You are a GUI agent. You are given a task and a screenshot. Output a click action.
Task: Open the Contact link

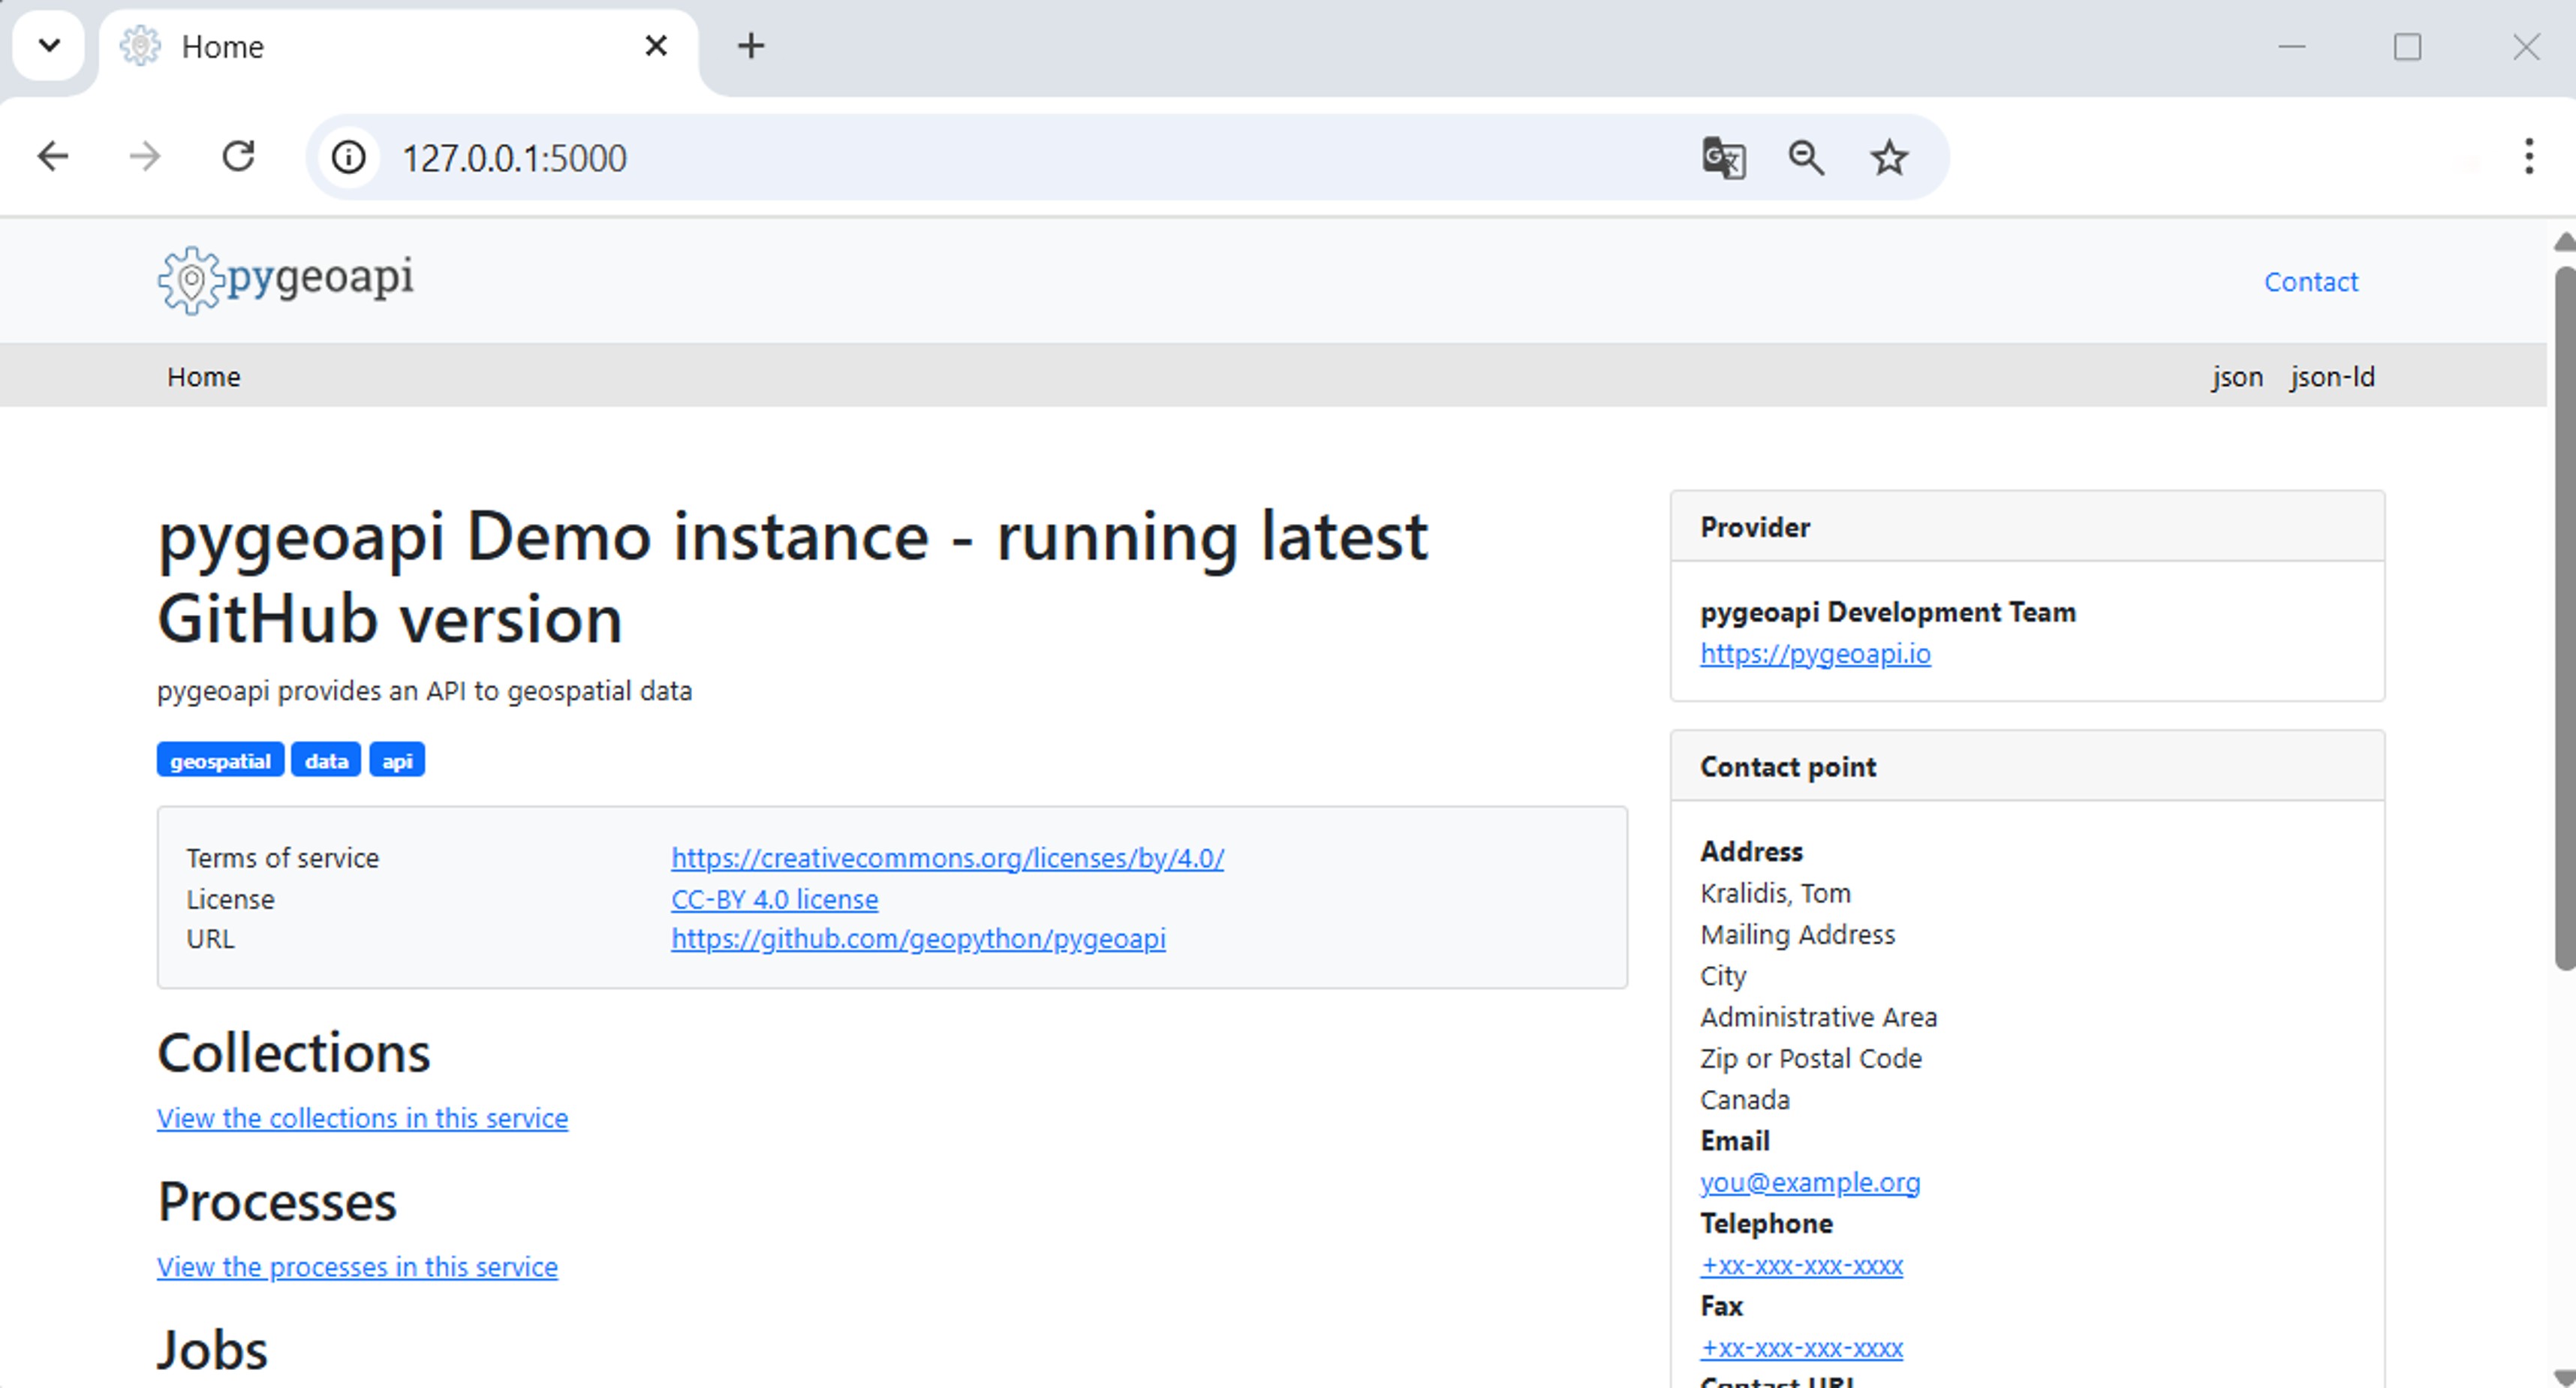coord(2311,282)
